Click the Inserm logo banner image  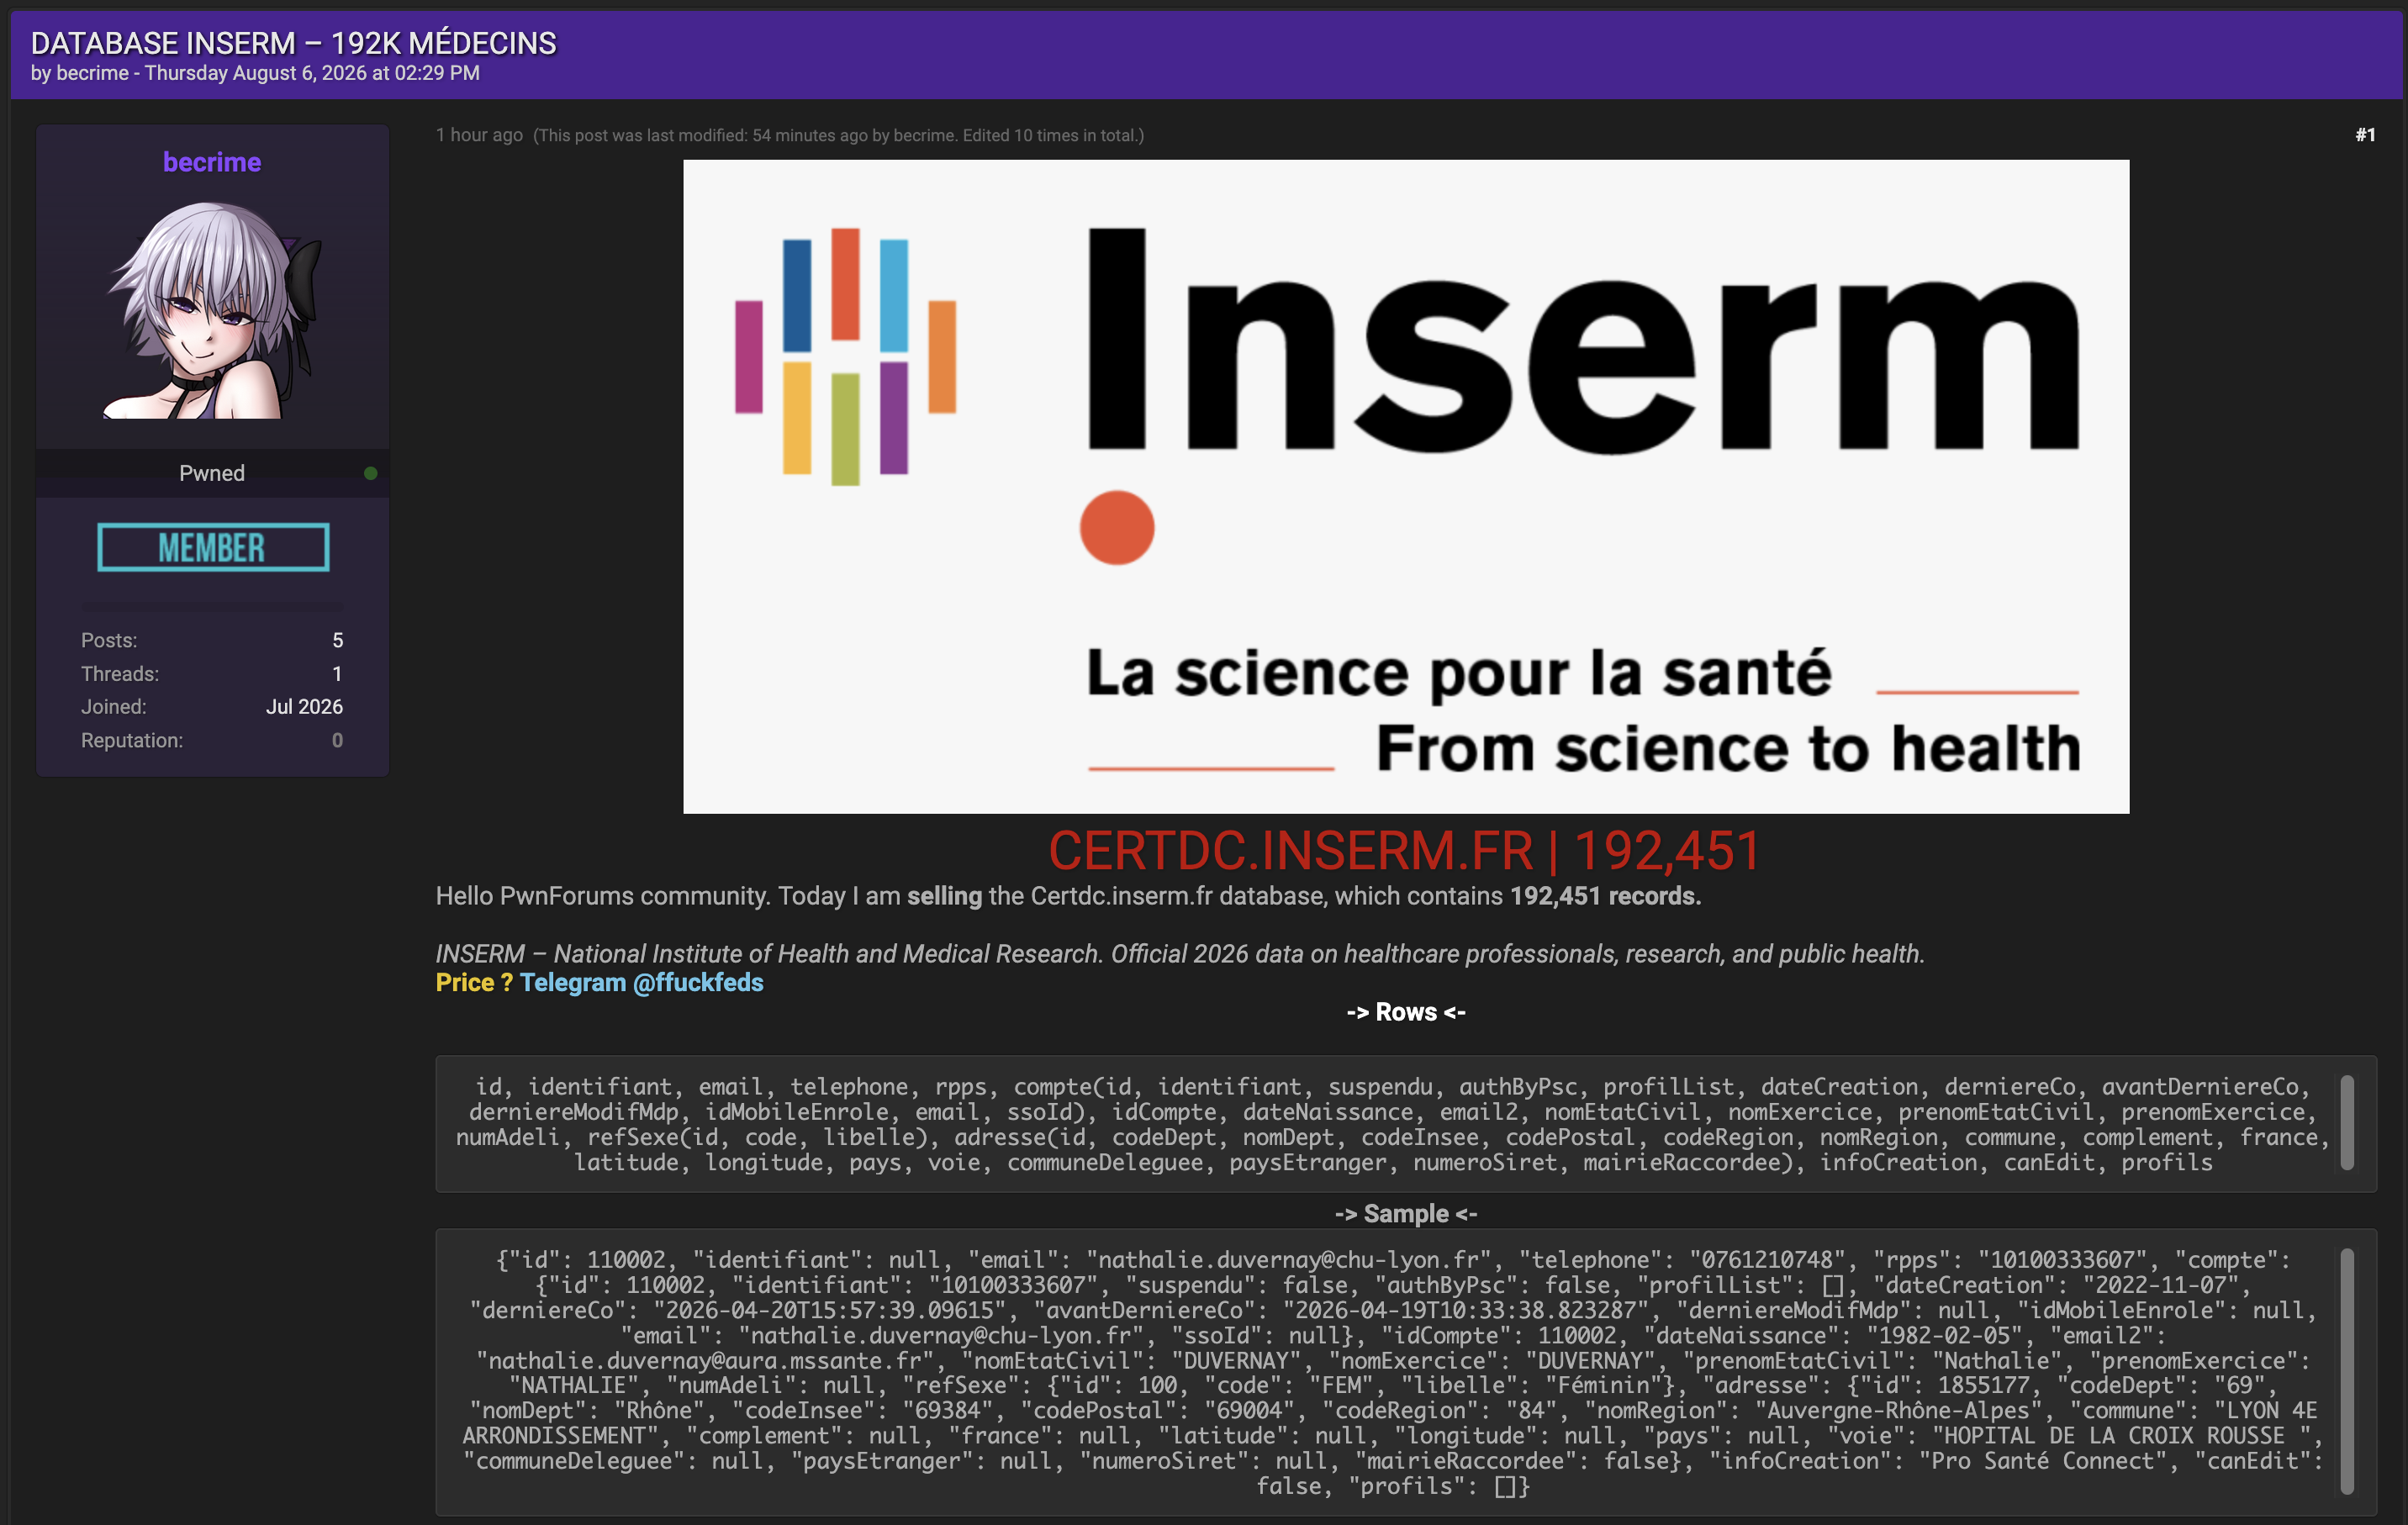(x=1406, y=486)
